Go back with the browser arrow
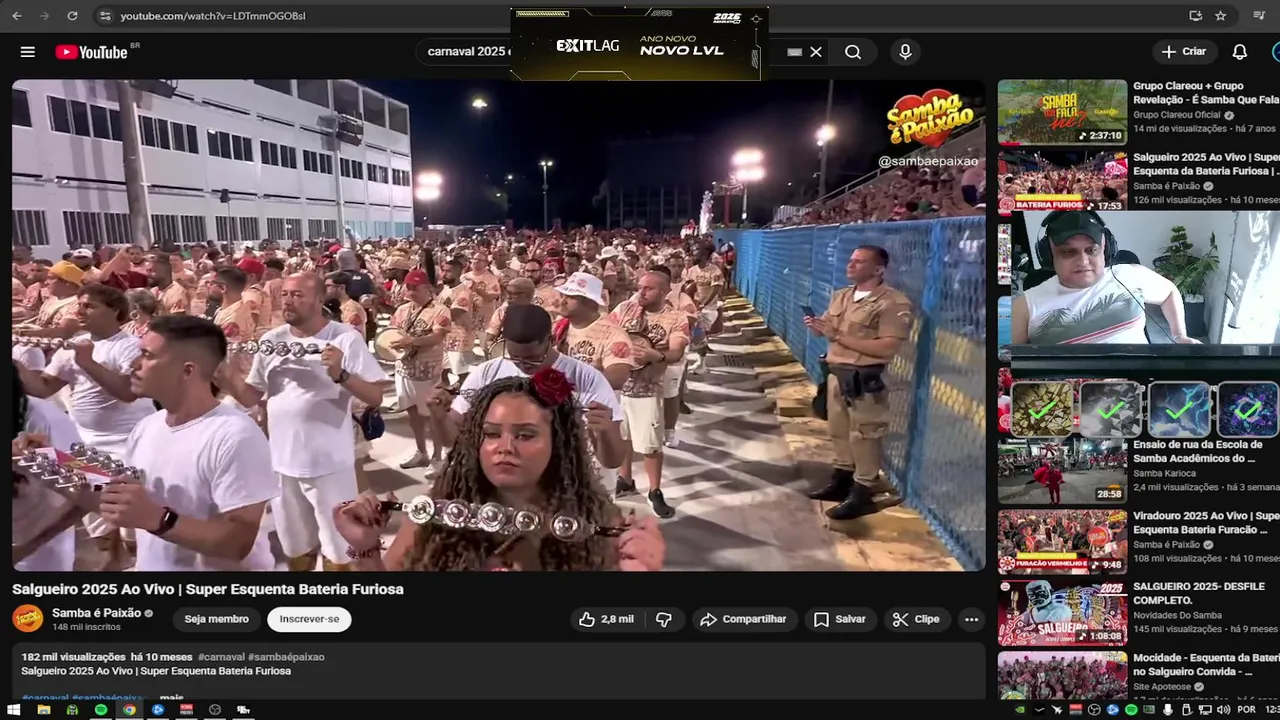The width and height of the screenshot is (1280, 720). (x=15, y=16)
